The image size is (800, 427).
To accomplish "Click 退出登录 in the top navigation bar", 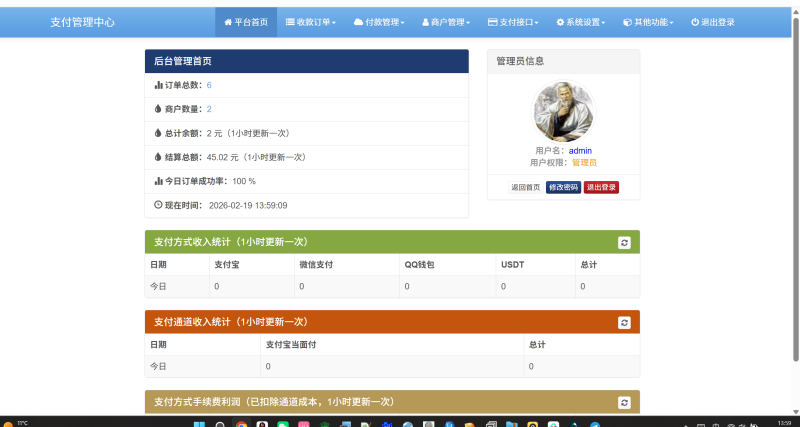I will click(x=713, y=22).
